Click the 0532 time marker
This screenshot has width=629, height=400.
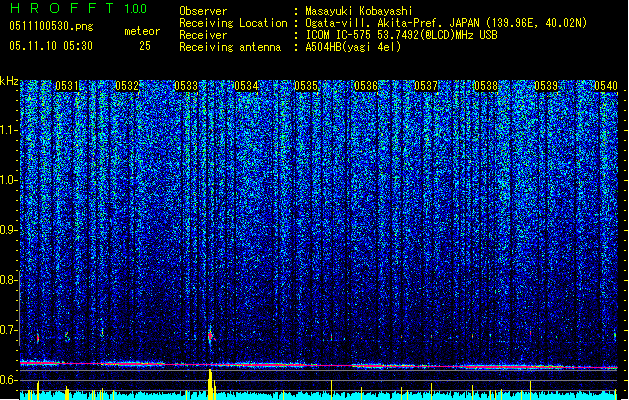127,86
